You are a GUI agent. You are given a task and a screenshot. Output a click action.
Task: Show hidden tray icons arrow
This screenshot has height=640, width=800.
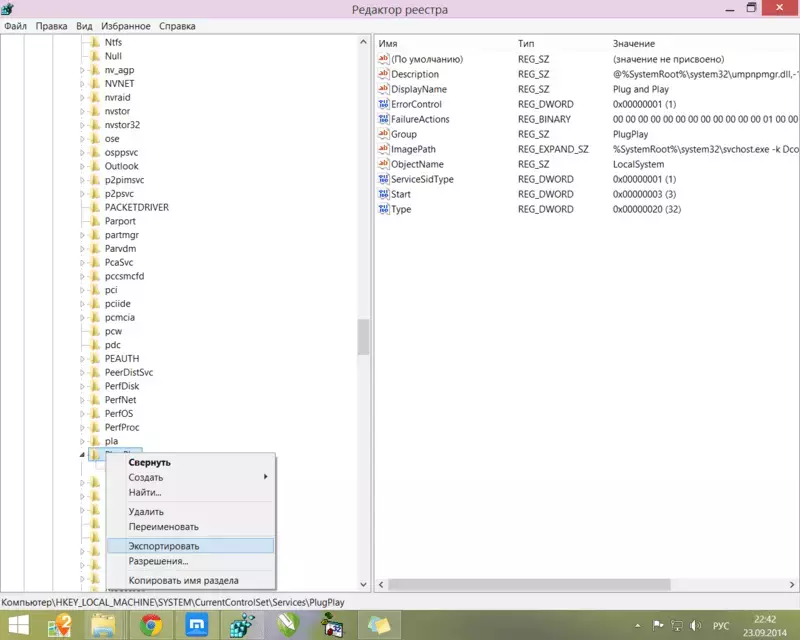pyautogui.click(x=637, y=626)
